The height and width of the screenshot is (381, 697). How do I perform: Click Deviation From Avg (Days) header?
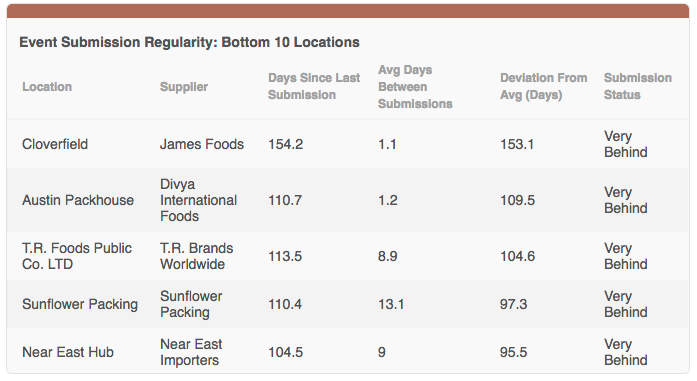point(544,86)
